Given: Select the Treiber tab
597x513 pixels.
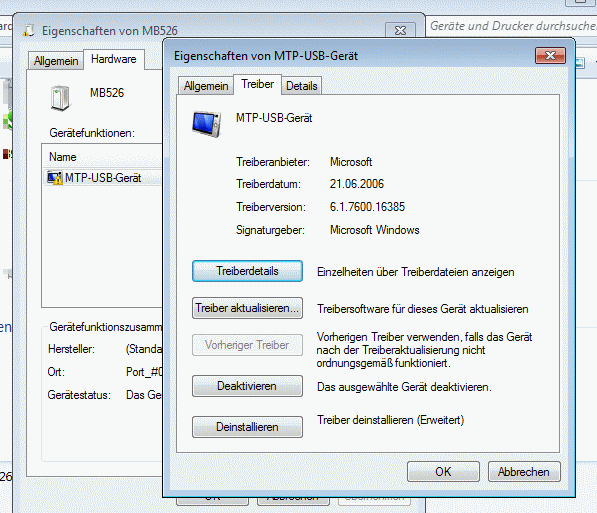Looking at the screenshot, I should click(x=257, y=84).
